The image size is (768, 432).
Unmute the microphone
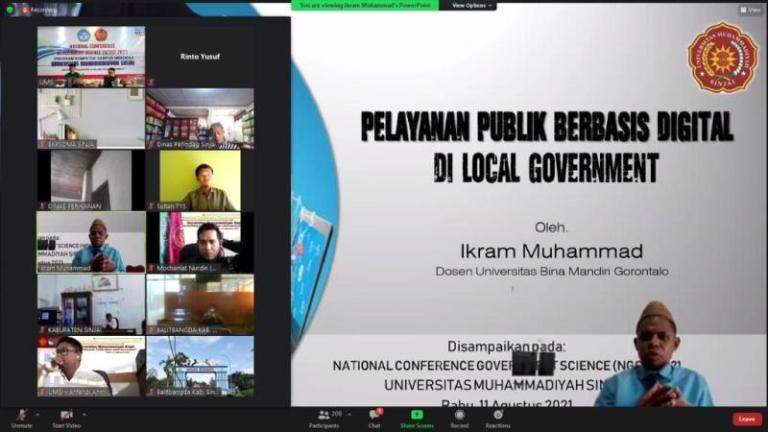point(22,416)
